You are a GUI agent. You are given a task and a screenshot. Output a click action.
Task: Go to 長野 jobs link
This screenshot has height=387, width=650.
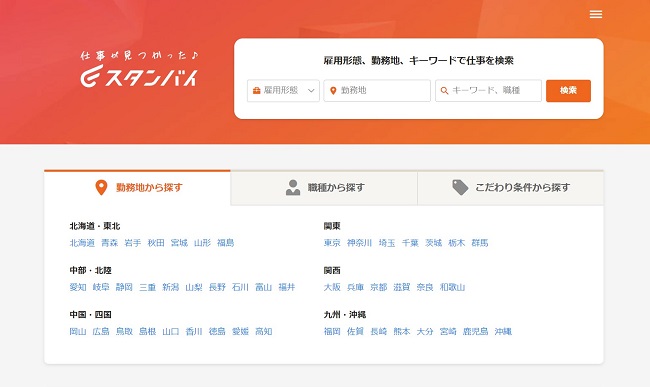pos(217,287)
